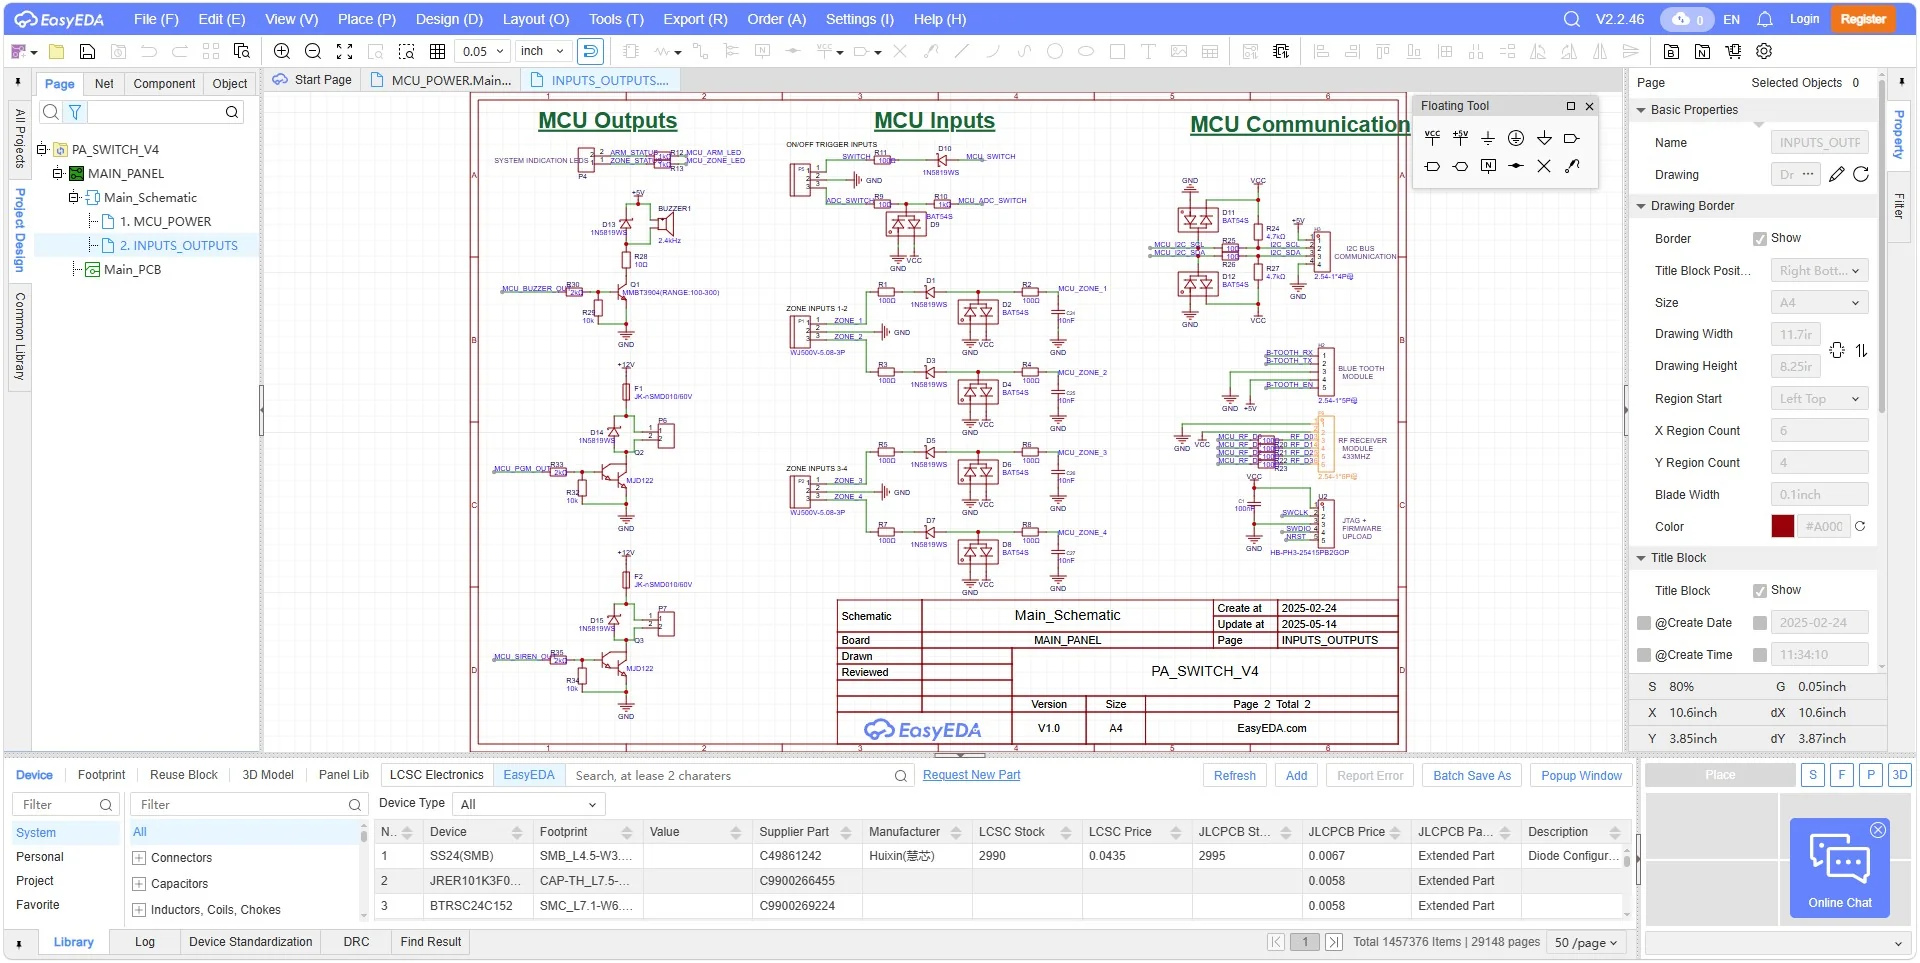
Task: Toggle Show for the Title Block
Action: pos(1758,590)
